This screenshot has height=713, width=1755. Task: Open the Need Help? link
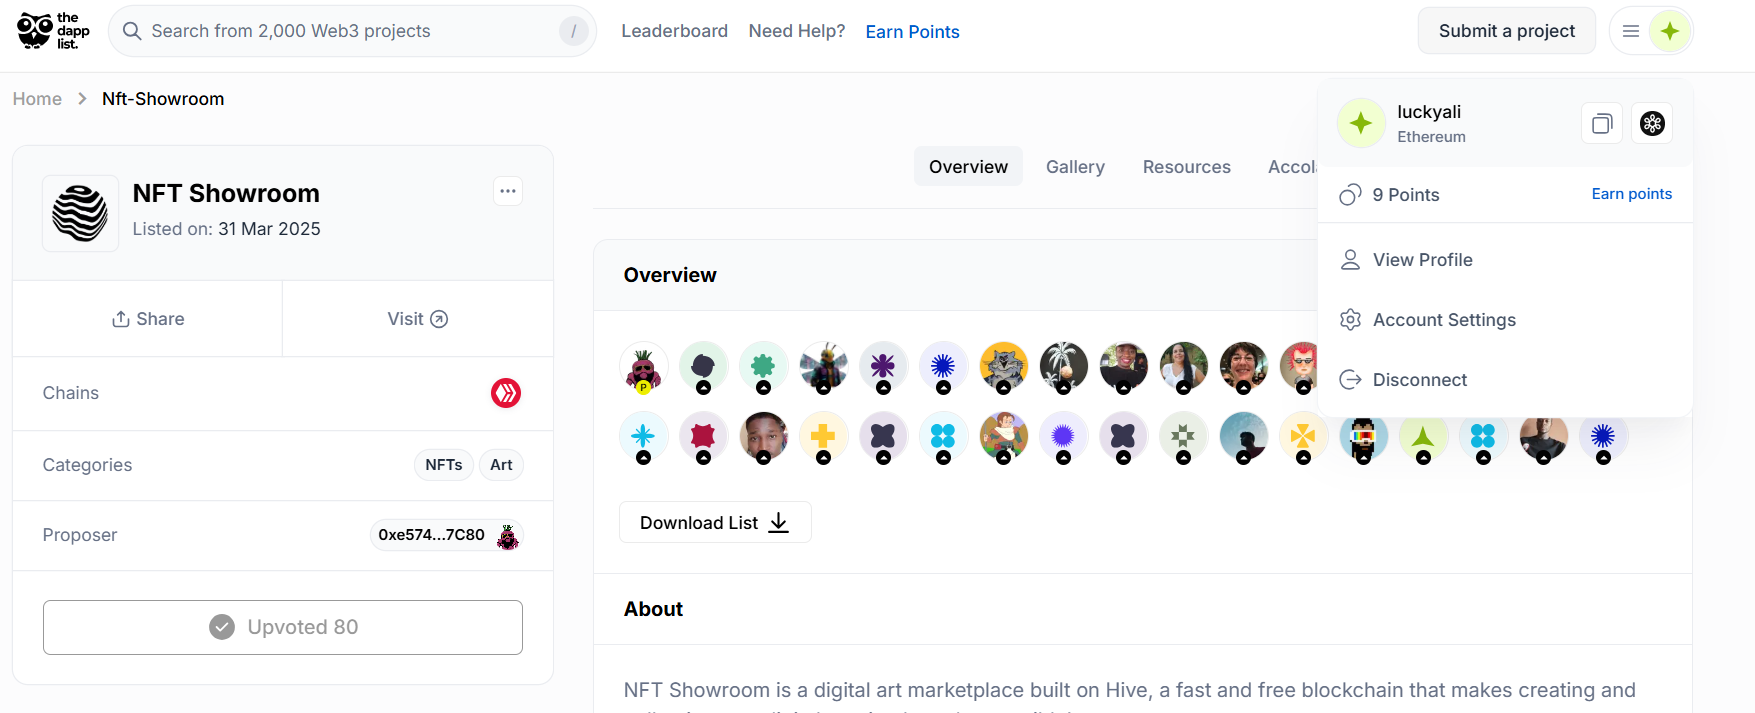(x=797, y=31)
